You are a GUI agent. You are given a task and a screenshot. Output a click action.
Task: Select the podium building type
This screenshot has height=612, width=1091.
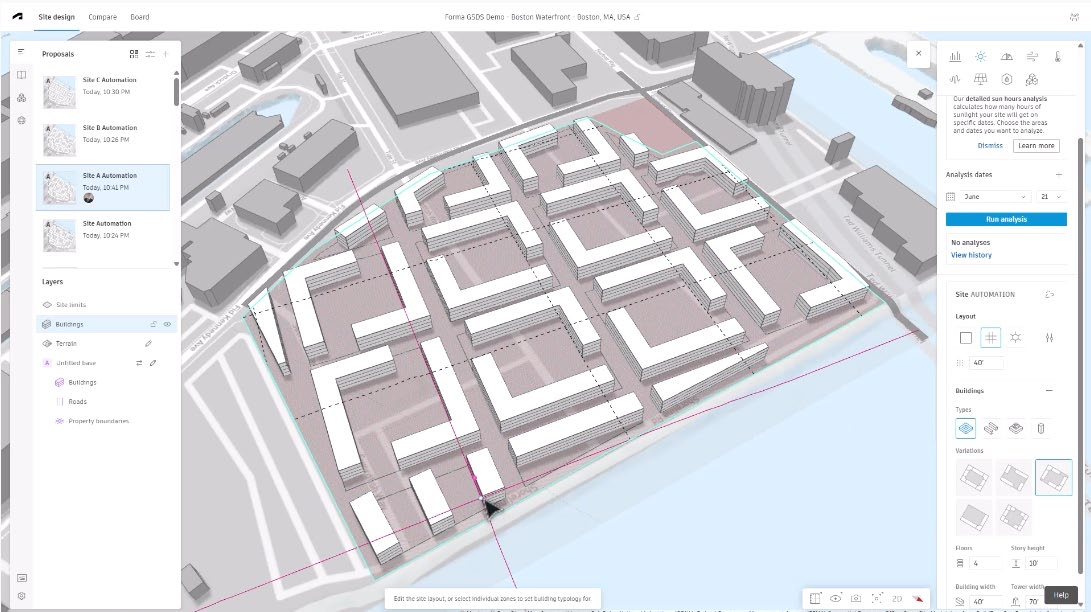[x=1016, y=428]
